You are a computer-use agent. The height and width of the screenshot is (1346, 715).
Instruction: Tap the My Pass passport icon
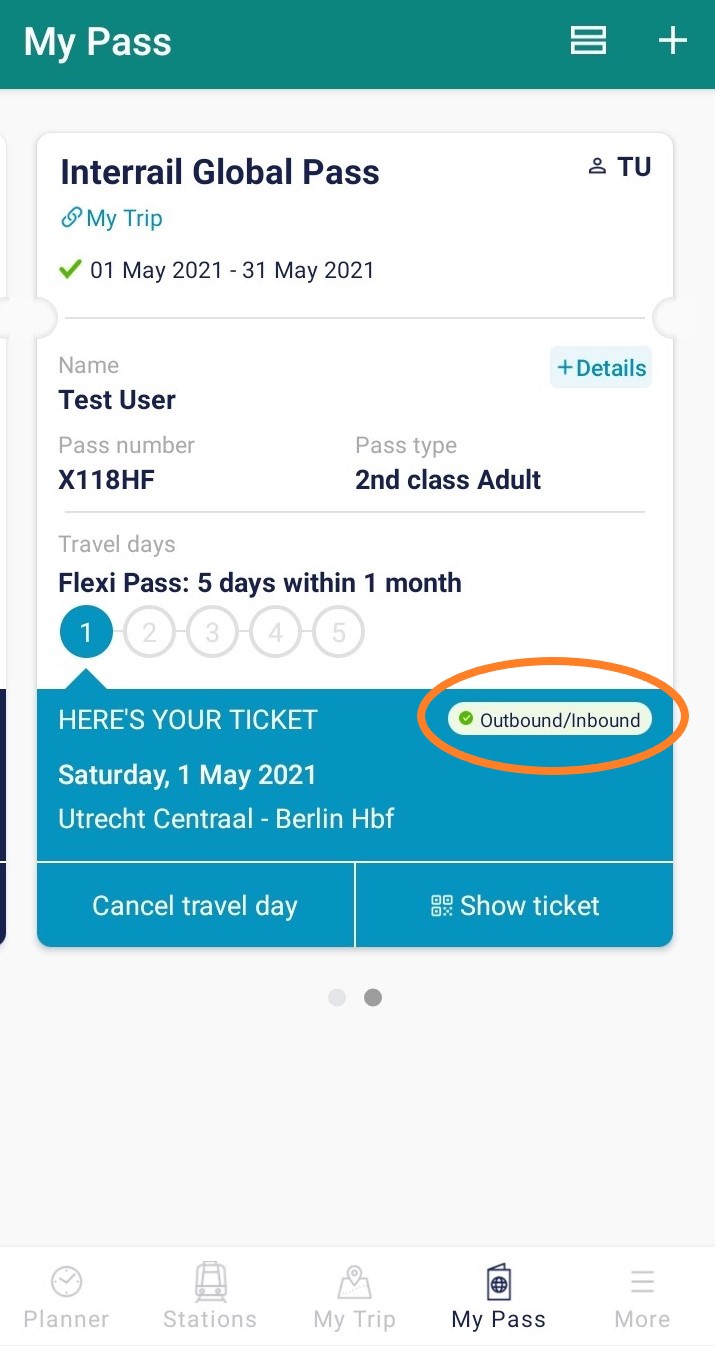coord(498,1280)
